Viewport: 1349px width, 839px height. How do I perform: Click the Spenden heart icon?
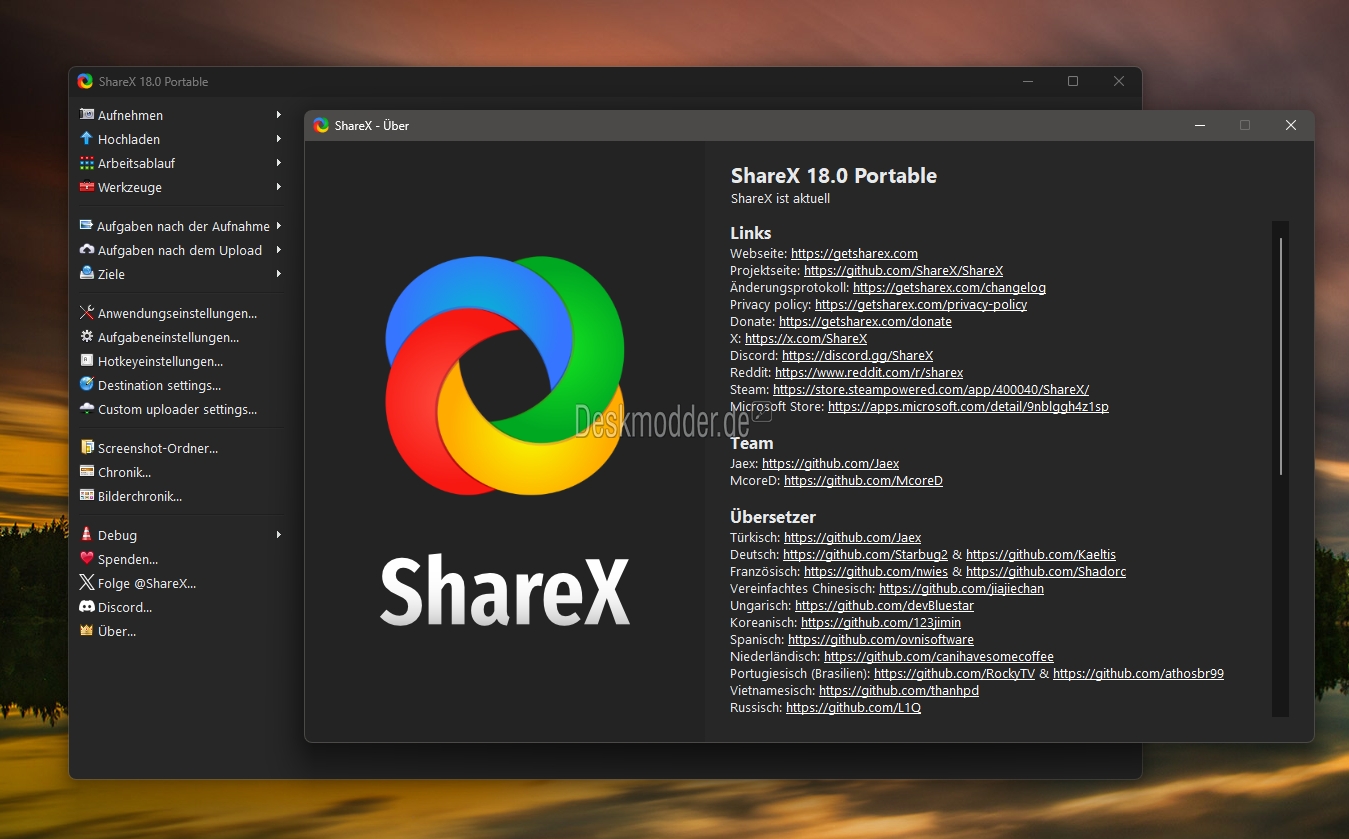click(87, 559)
